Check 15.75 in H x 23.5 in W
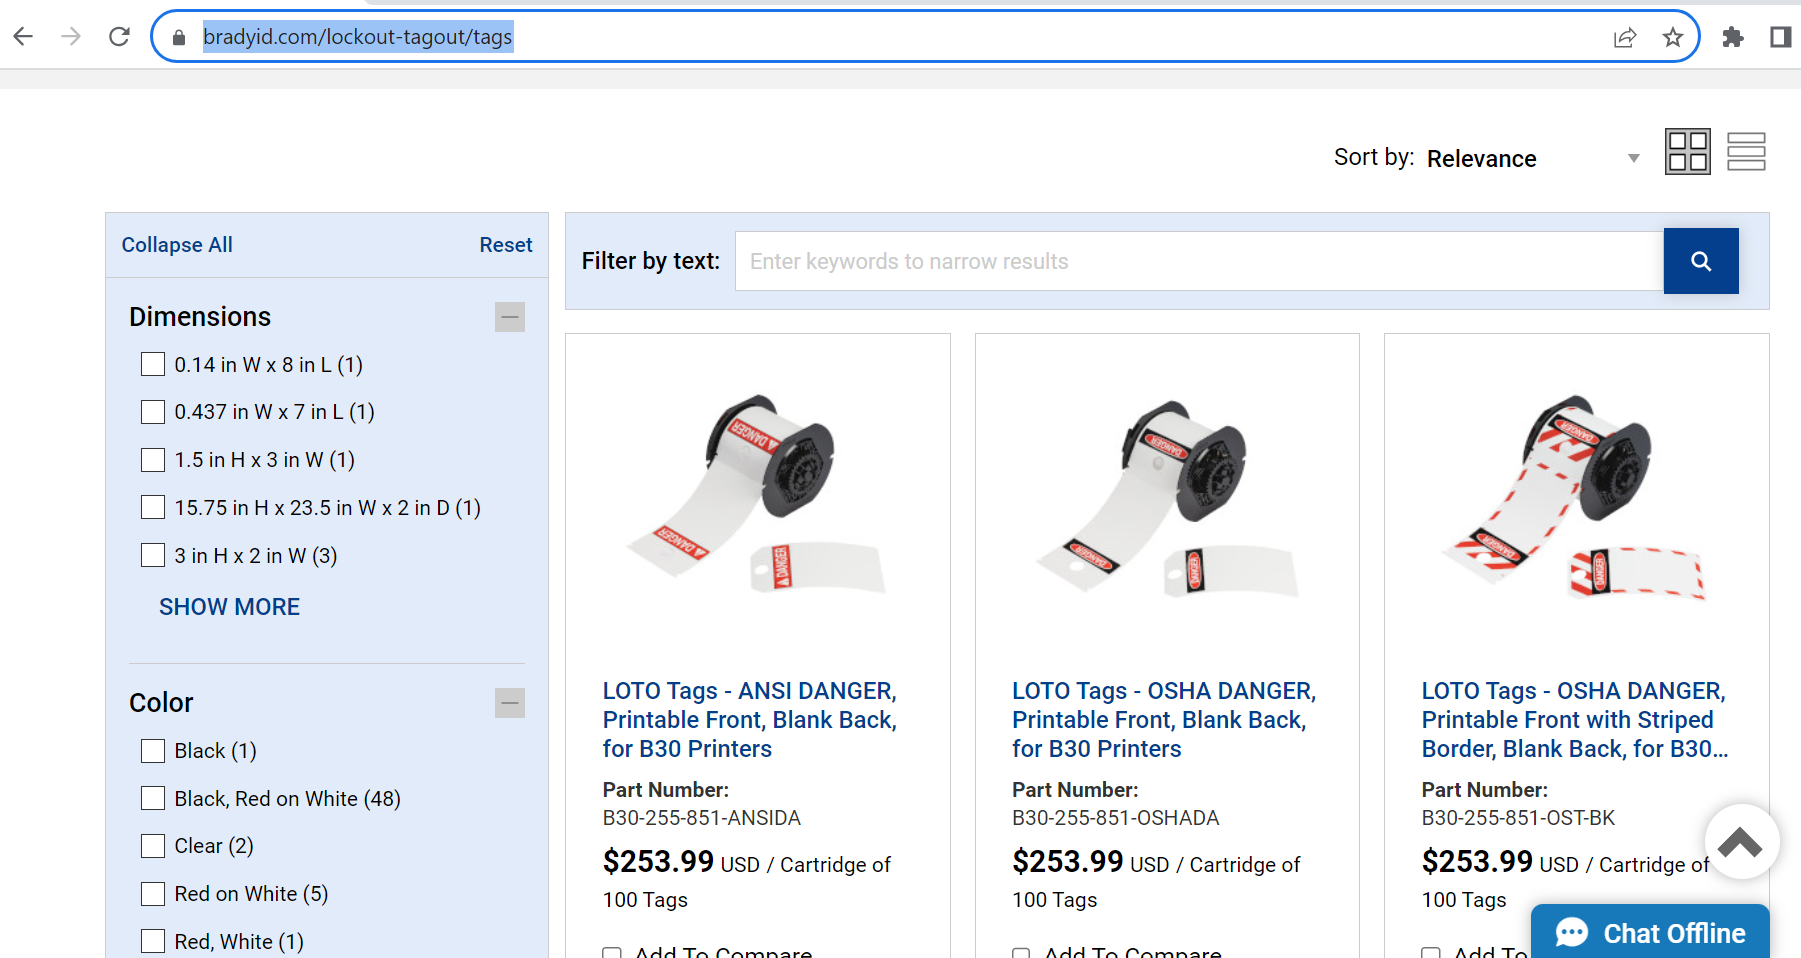1801x958 pixels. (x=153, y=508)
